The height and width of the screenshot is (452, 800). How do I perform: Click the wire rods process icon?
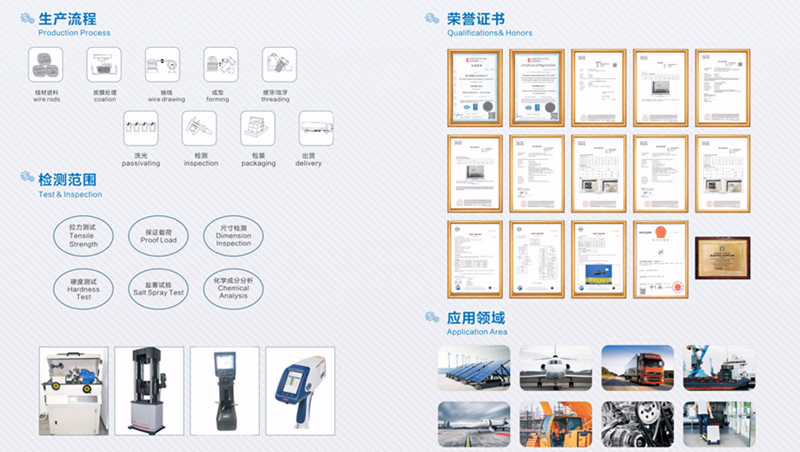click(46, 65)
